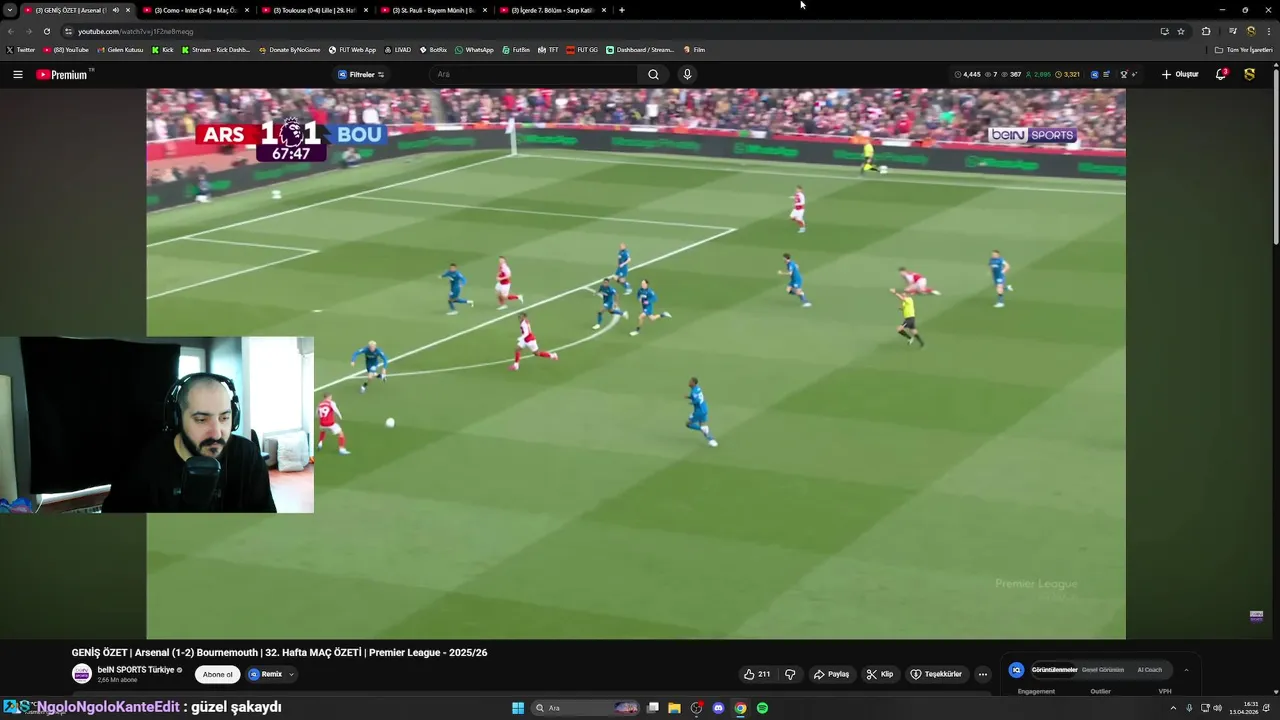Open the YouTube hamburger guide menu
Image resolution: width=1280 pixels, height=720 pixels.
click(17, 74)
